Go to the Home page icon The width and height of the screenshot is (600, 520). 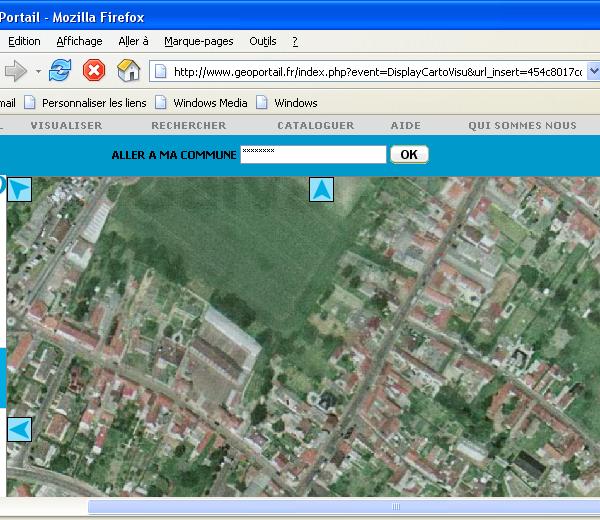129,70
